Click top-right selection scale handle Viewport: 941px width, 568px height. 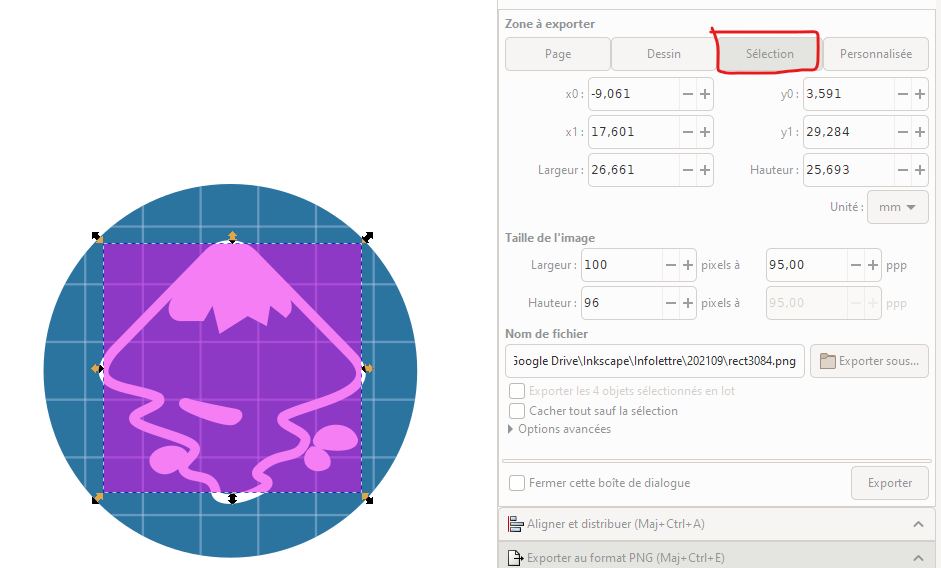(x=367, y=237)
